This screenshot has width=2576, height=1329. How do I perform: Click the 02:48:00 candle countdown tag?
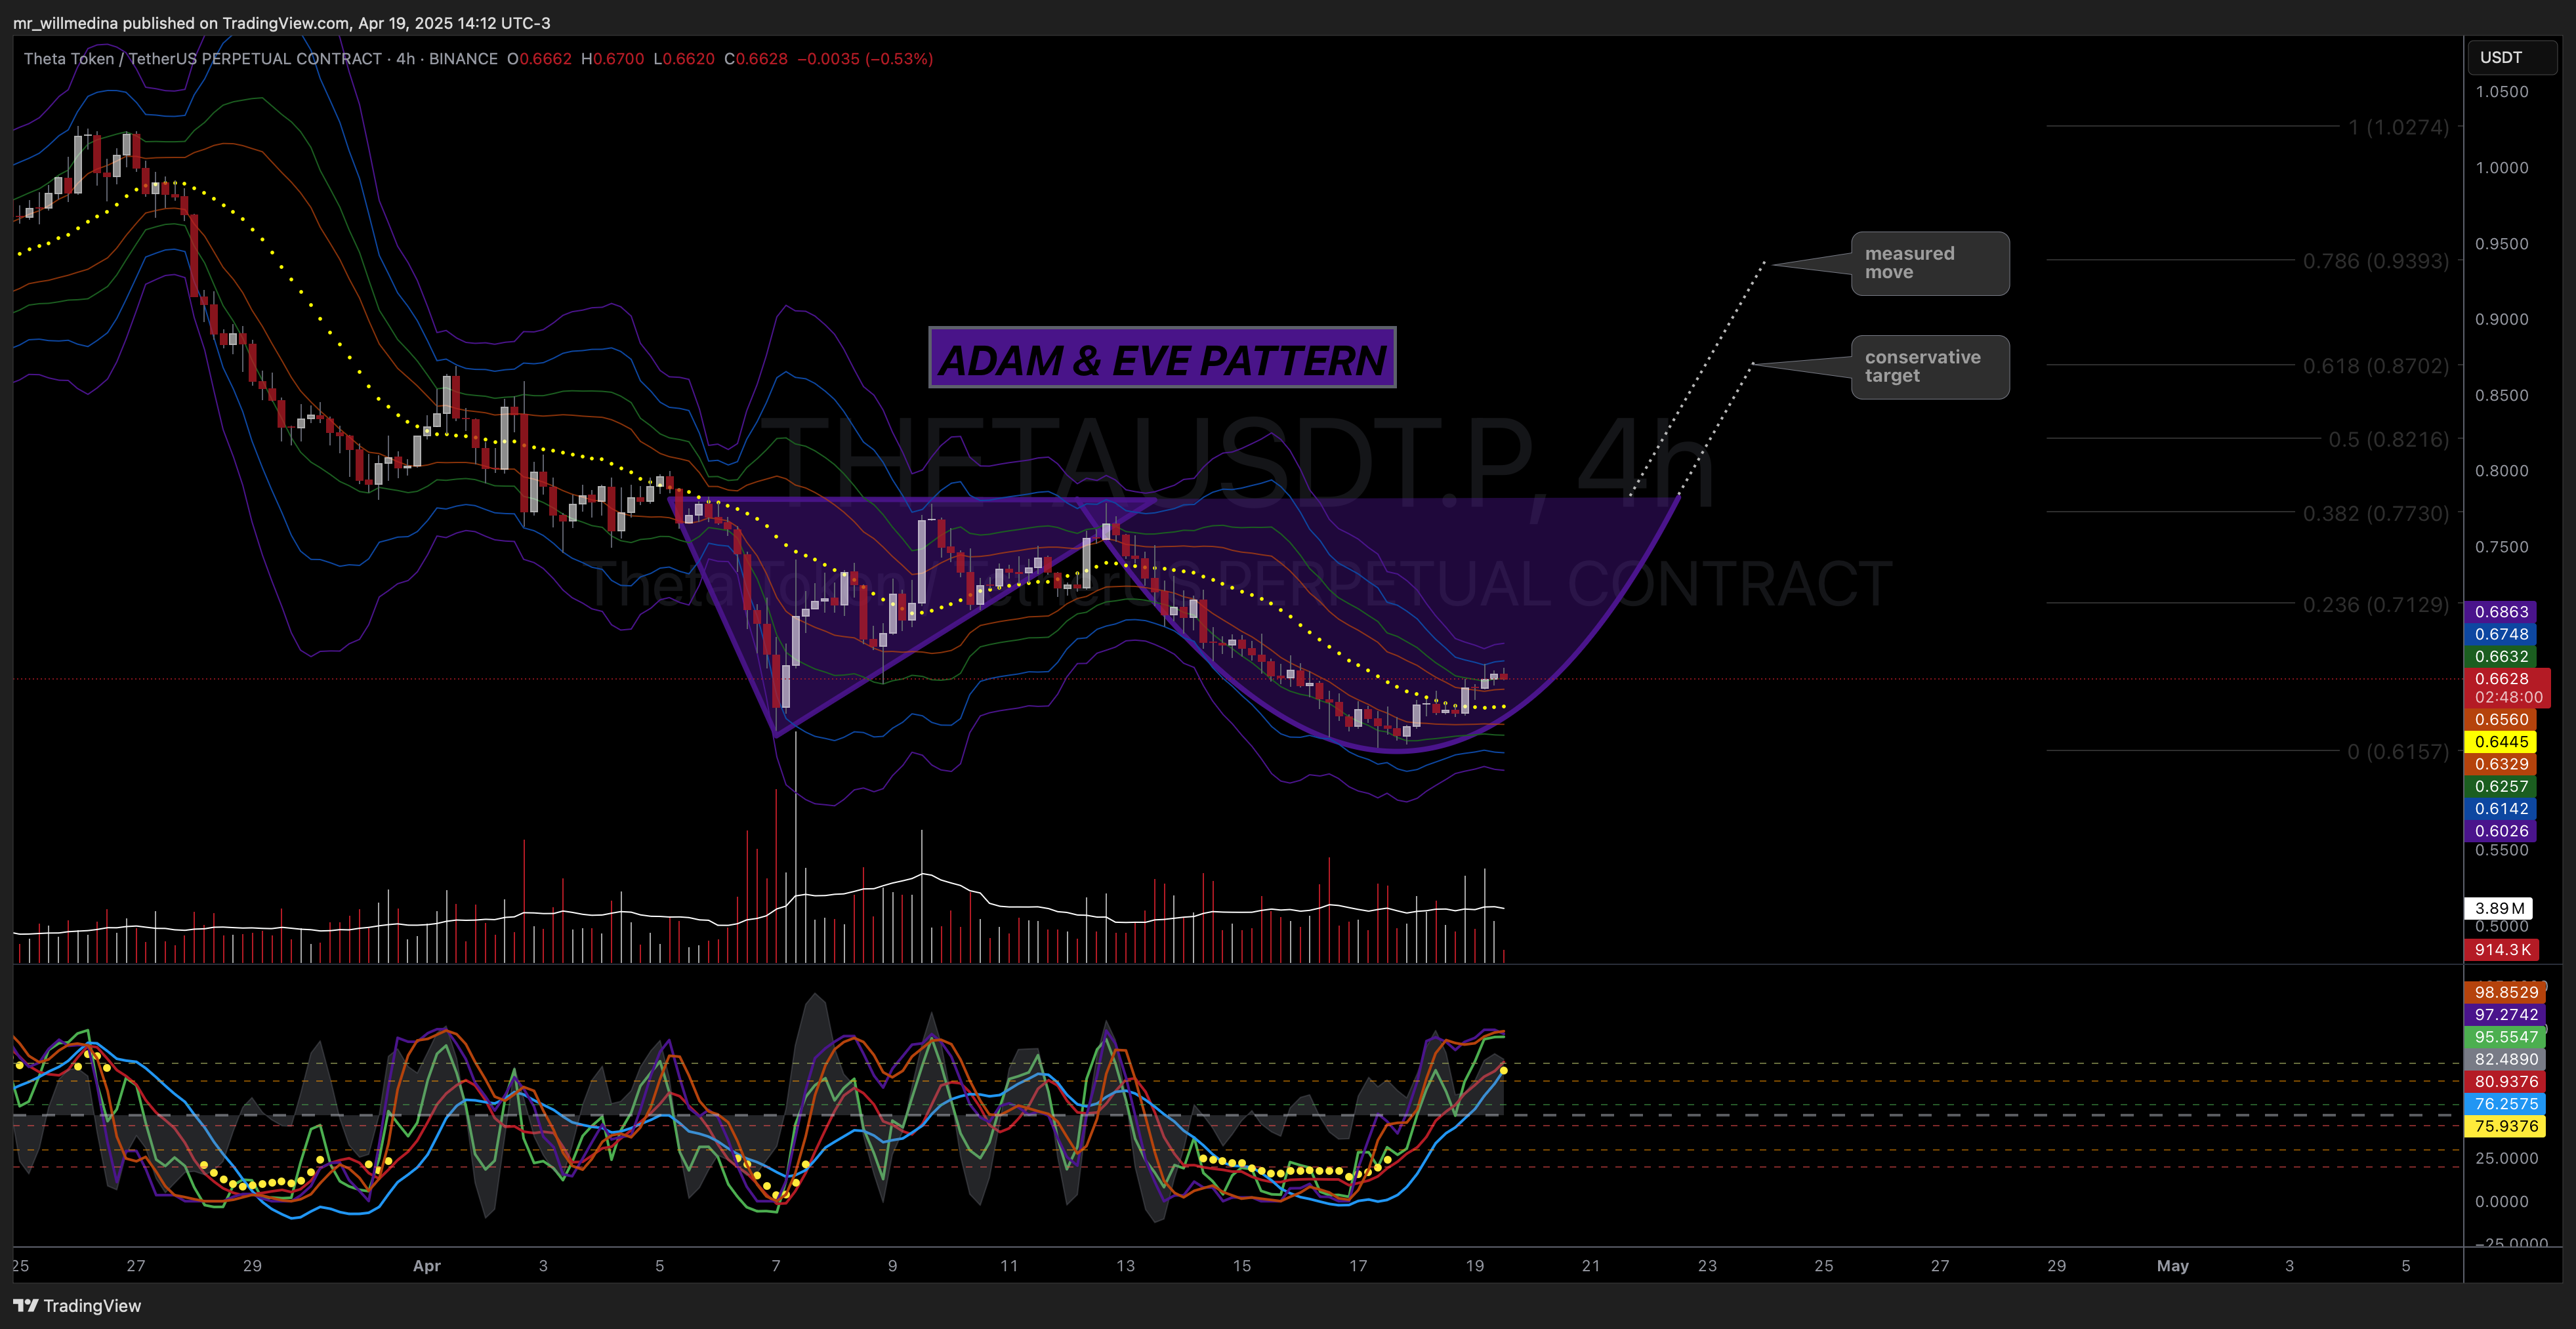point(2508,697)
